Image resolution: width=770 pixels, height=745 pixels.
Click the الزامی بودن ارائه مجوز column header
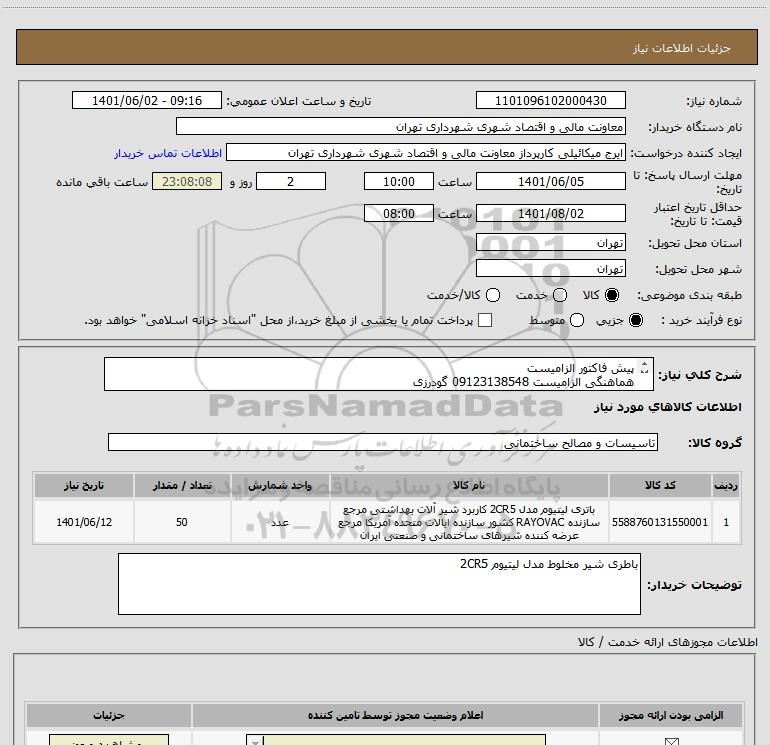(x=671, y=715)
